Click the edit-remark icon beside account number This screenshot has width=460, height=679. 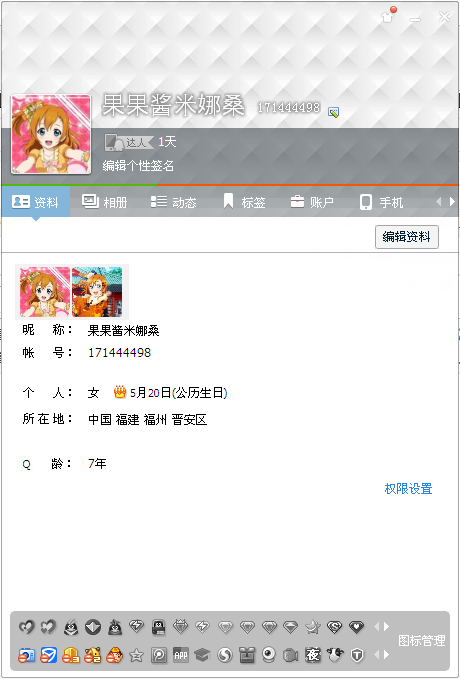333,113
